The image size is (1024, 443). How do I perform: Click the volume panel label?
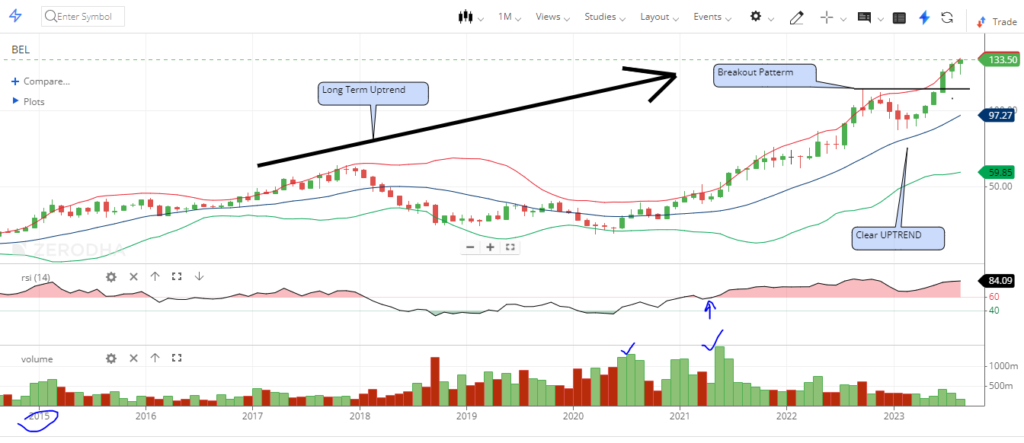[x=37, y=359]
